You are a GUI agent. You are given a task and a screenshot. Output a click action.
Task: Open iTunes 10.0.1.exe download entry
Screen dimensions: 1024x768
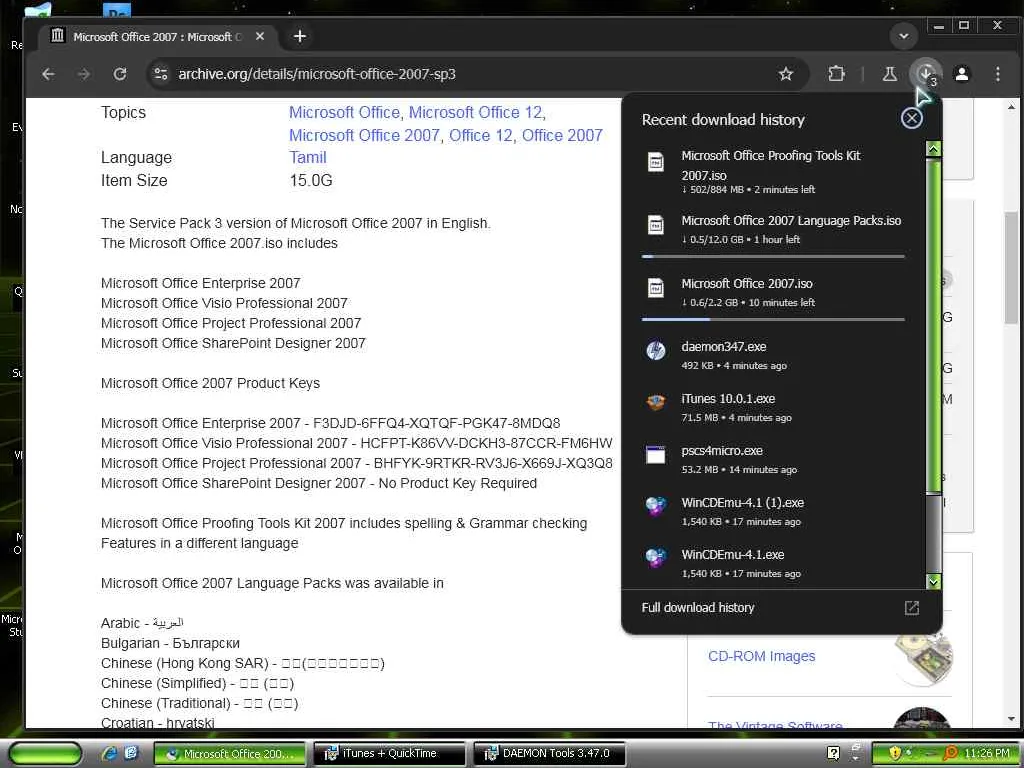pos(774,407)
